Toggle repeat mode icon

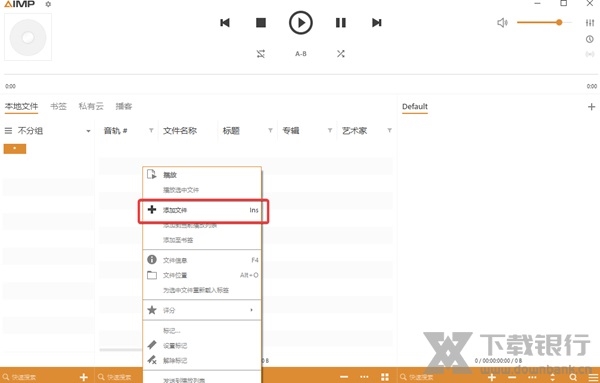coord(261,54)
